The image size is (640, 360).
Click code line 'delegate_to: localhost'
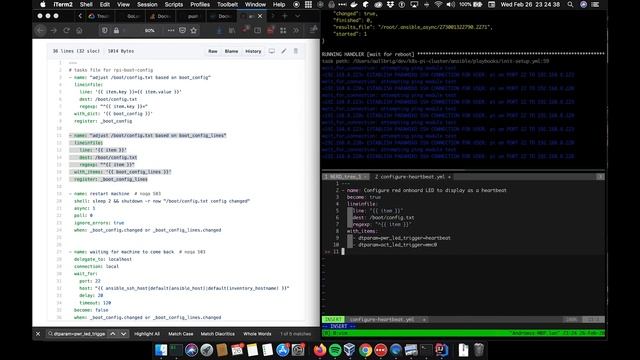coord(103,259)
